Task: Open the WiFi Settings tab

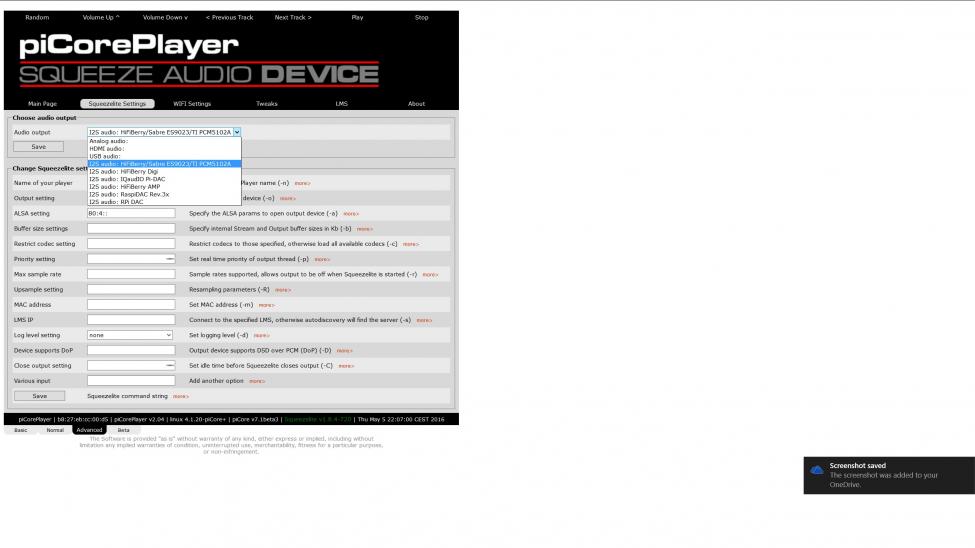Action: (192, 104)
